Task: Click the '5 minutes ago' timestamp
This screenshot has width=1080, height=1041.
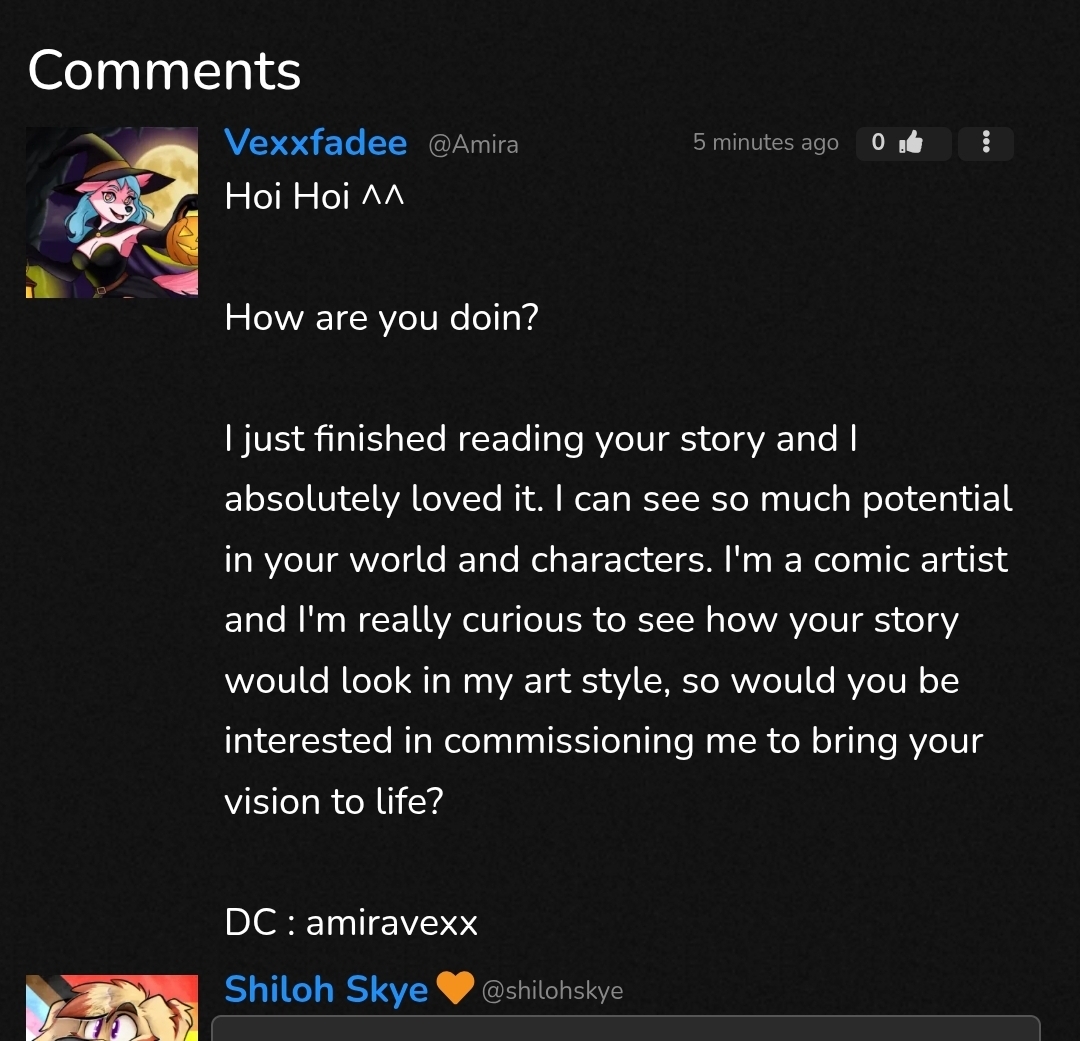Action: (765, 143)
